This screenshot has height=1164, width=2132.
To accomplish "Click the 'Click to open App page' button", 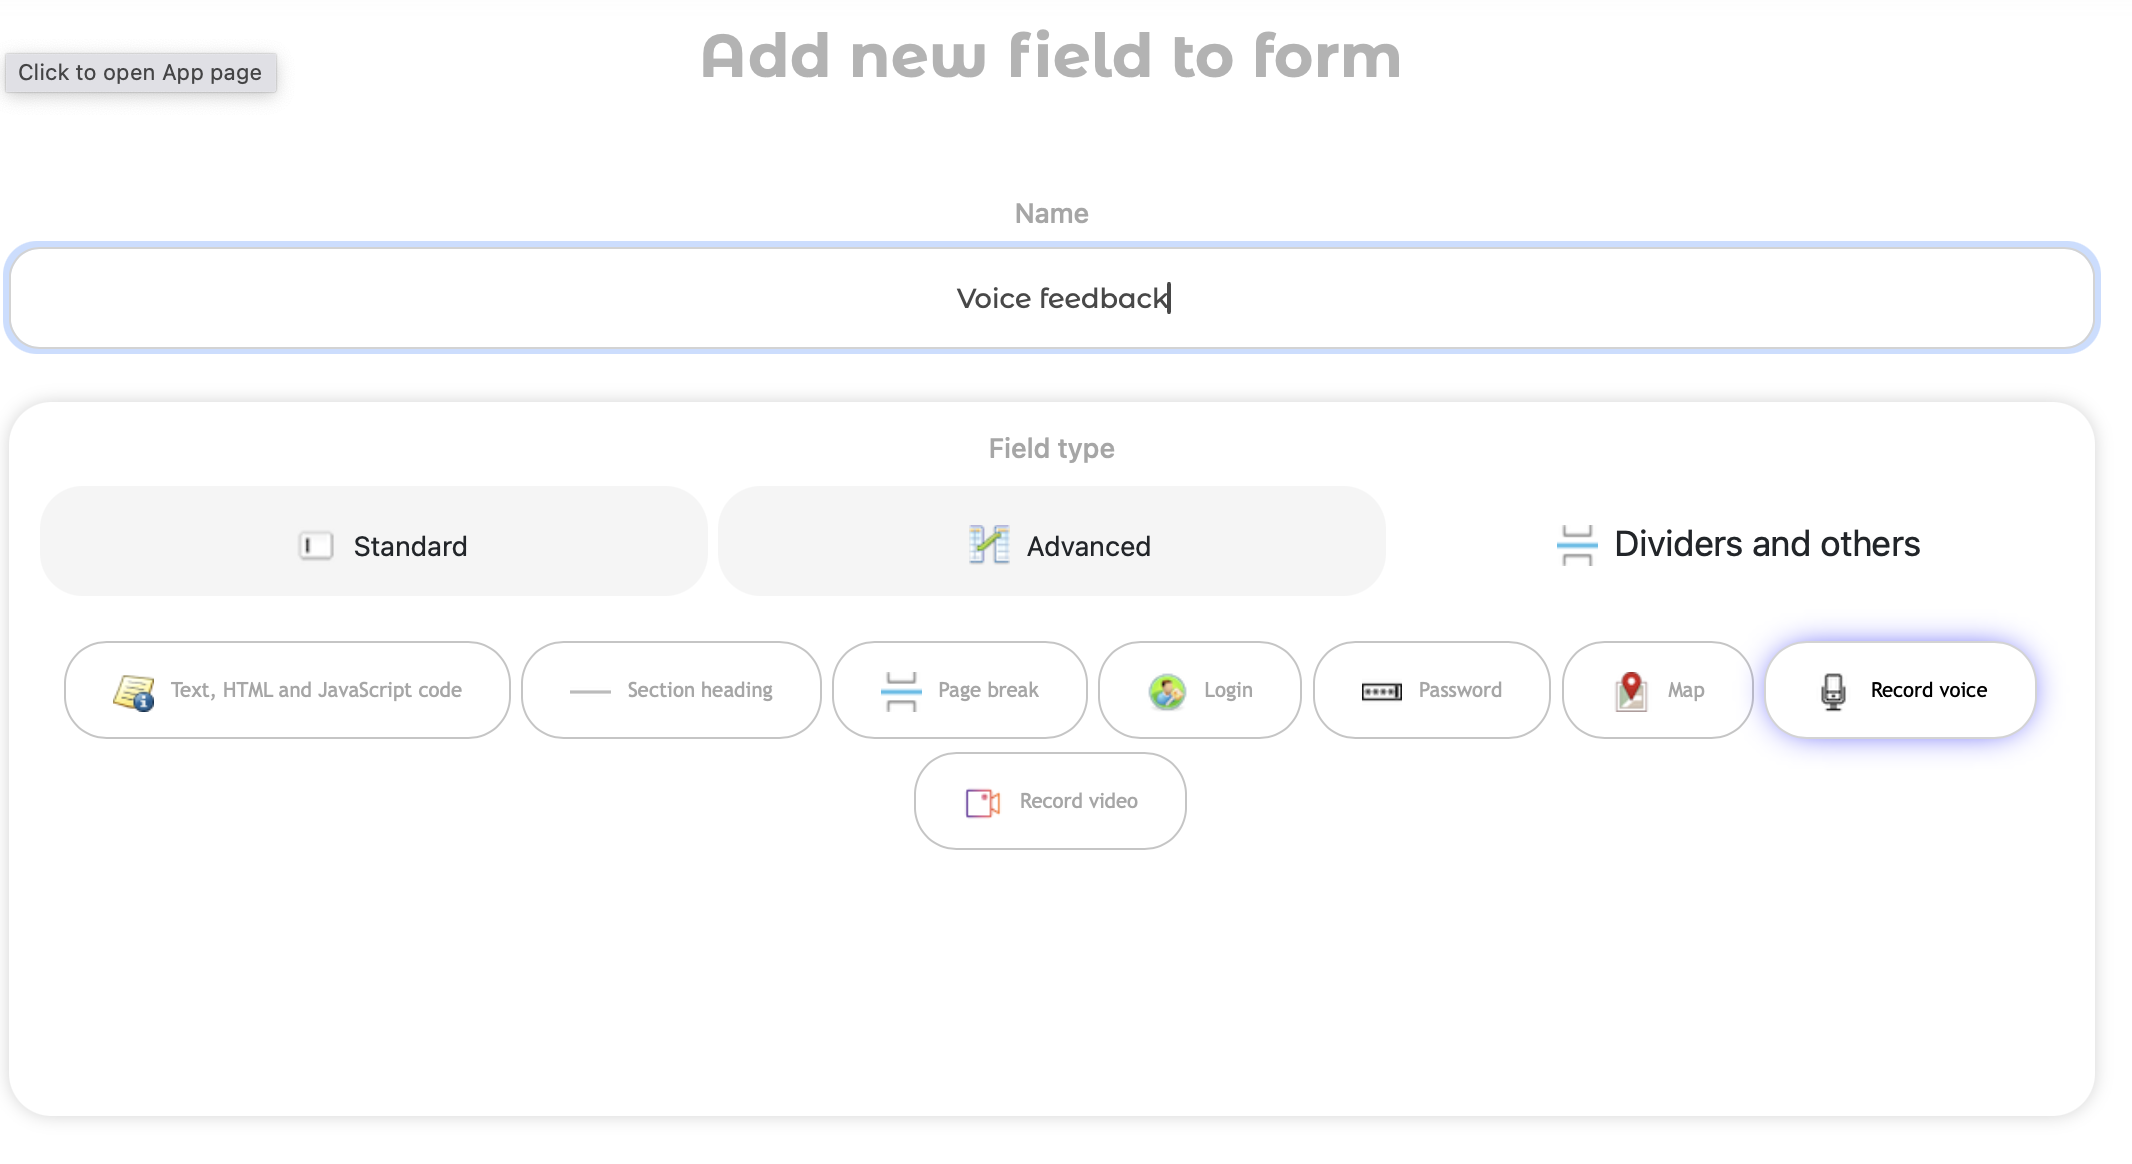I will pos(140,73).
